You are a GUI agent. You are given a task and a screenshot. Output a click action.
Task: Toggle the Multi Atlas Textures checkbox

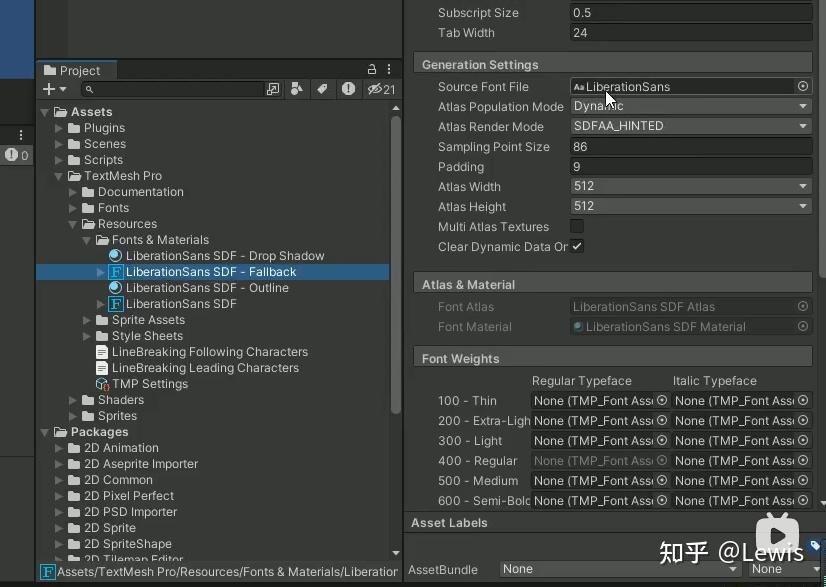click(x=576, y=227)
